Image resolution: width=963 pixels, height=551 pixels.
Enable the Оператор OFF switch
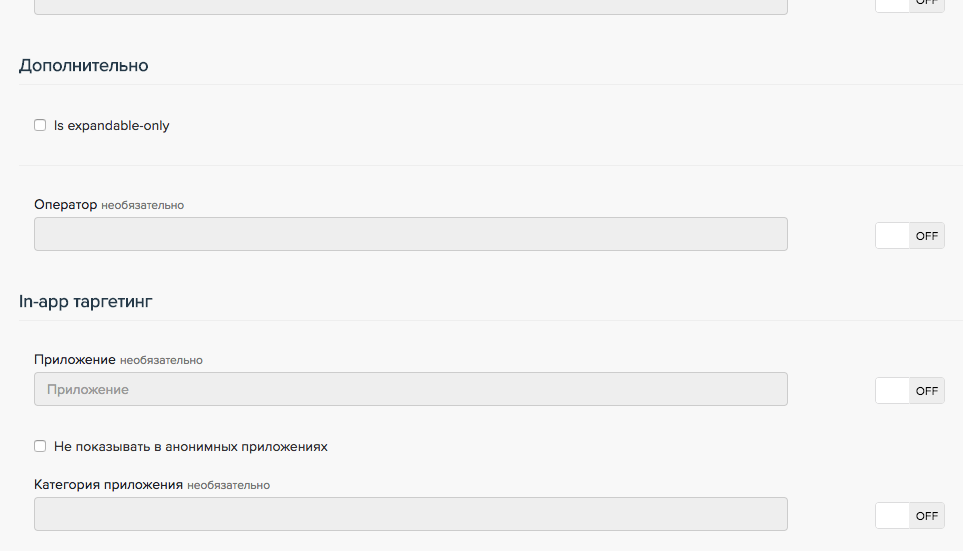click(x=909, y=236)
